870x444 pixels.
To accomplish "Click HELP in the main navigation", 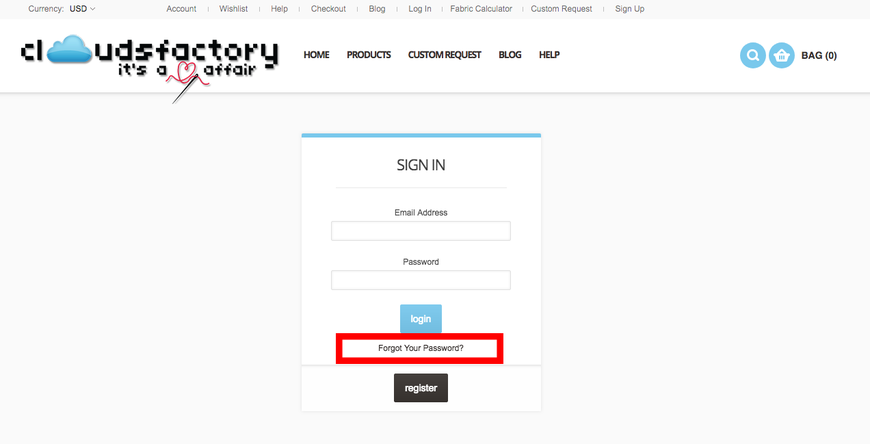I will (549, 55).
